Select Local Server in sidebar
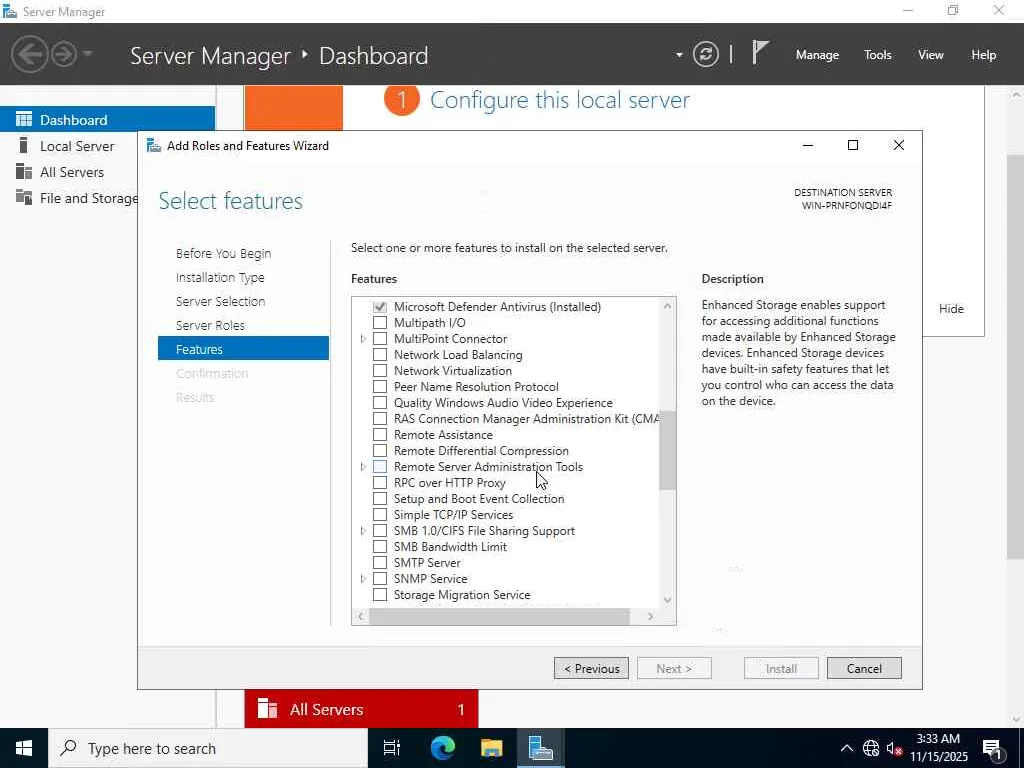Screen dimensions: 1024x768 [x=77, y=146]
